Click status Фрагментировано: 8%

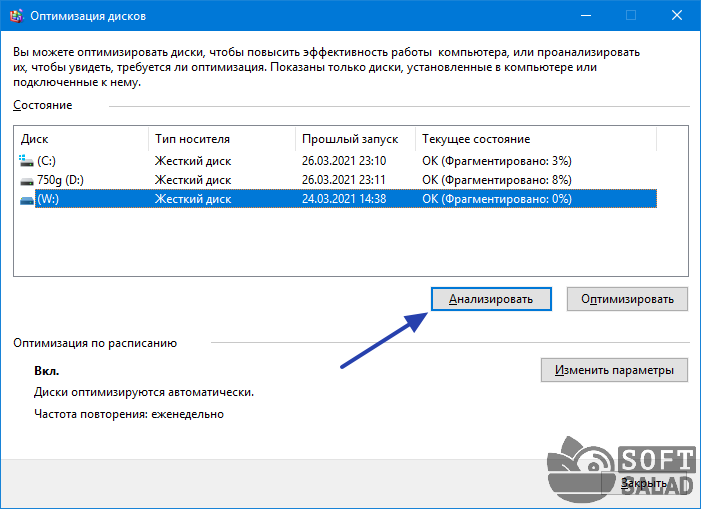497,180
